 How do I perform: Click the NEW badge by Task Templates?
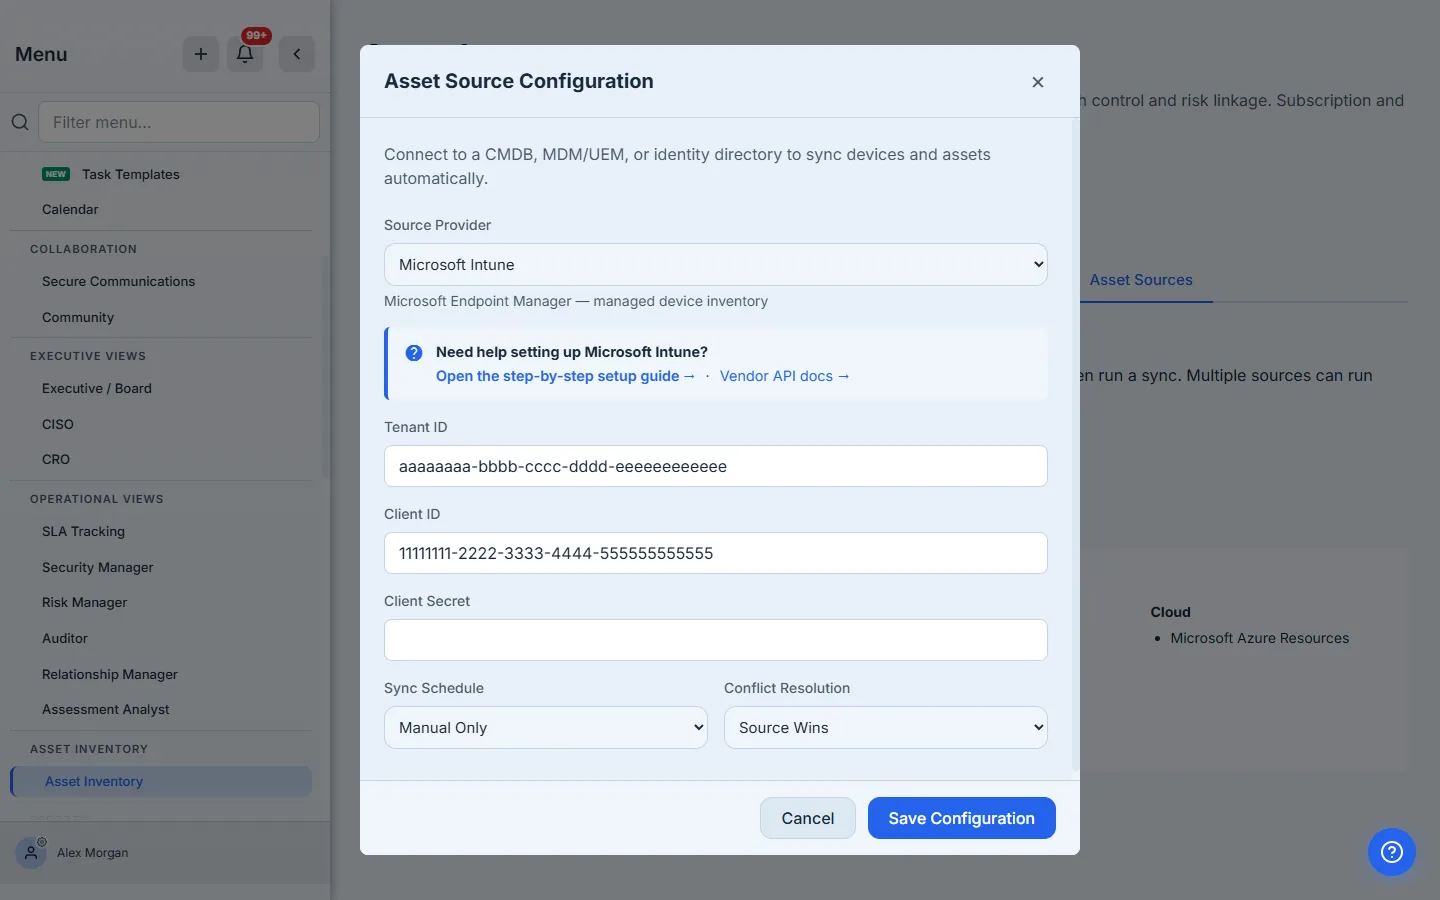pos(56,174)
